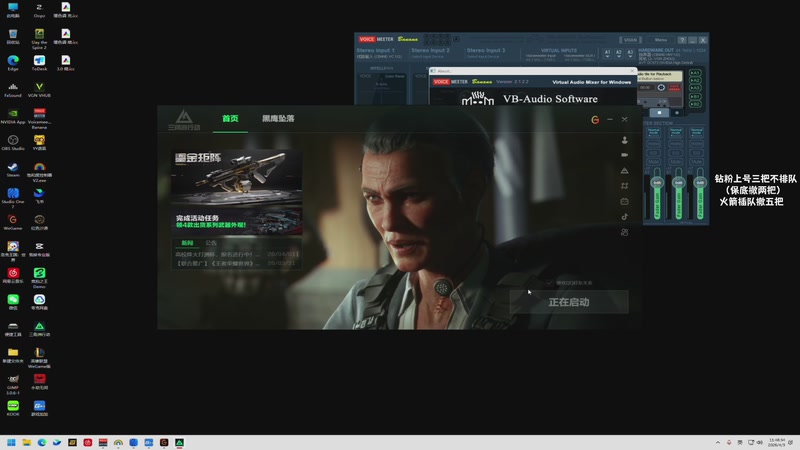The width and height of the screenshot is (800, 450).
Task: Toggle the B2 cassette output button in Voicemeeter
Action: [x=695, y=104]
